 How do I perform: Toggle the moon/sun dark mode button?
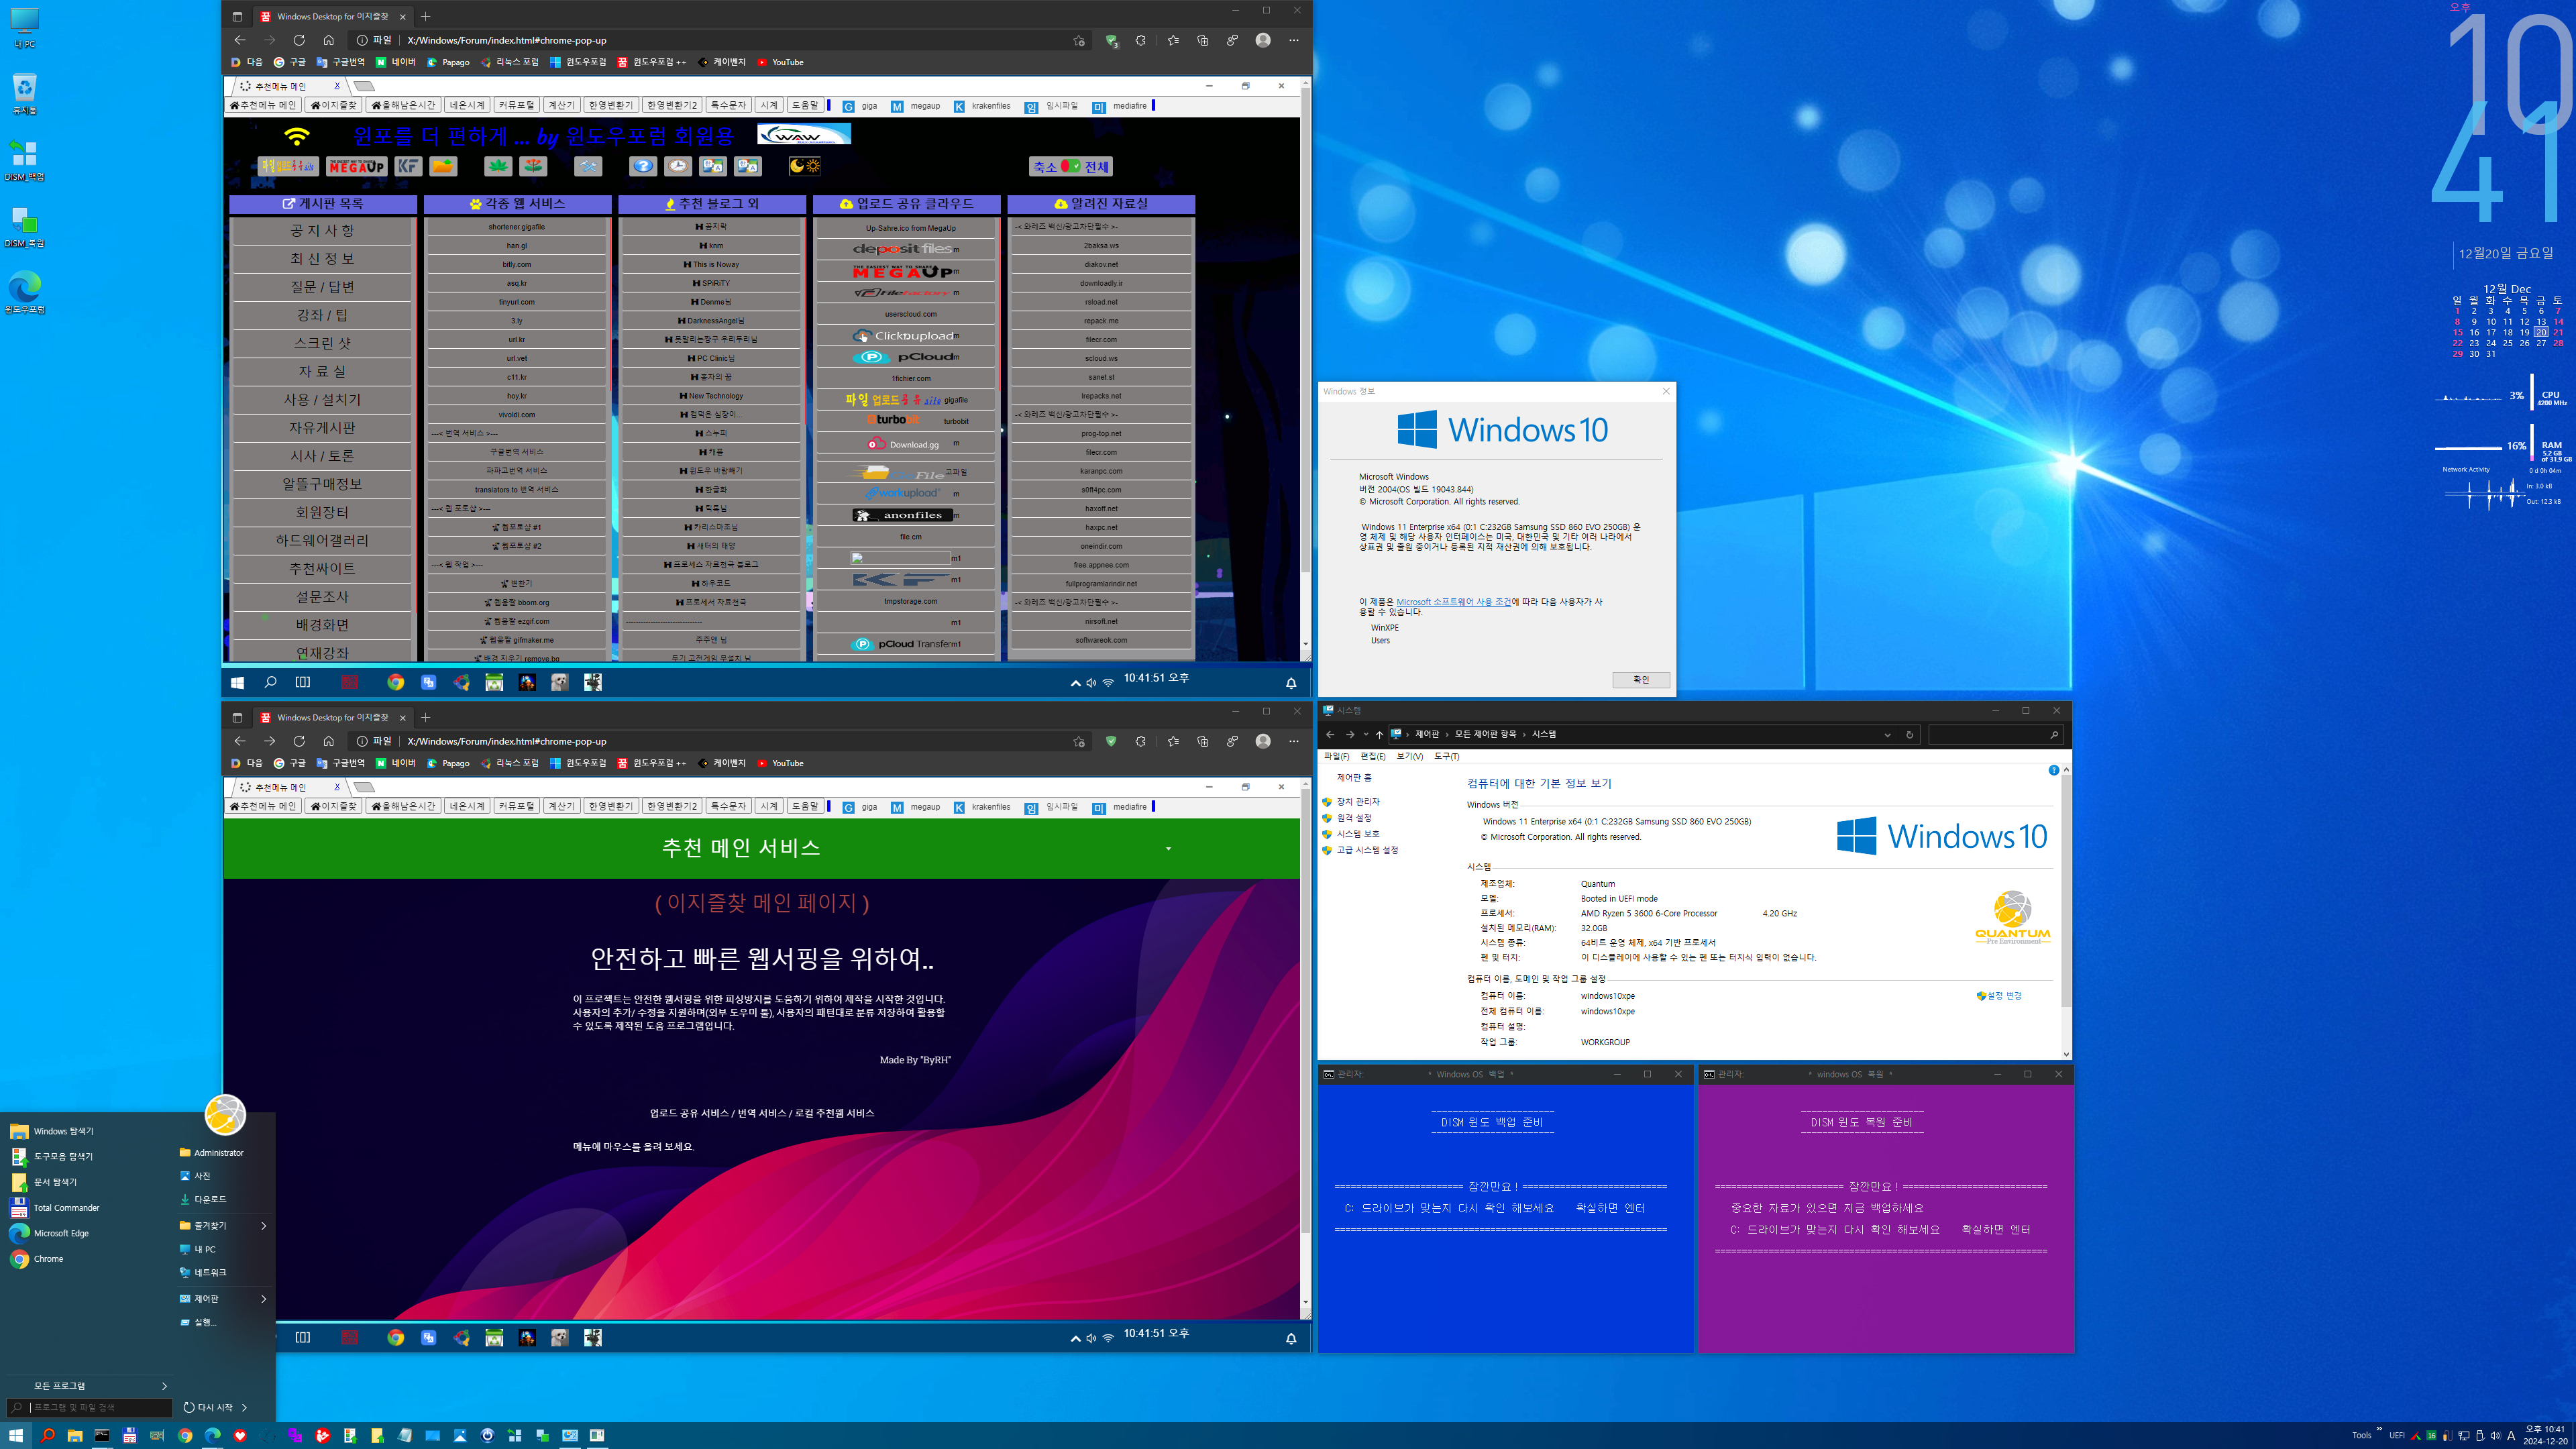[805, 167]
